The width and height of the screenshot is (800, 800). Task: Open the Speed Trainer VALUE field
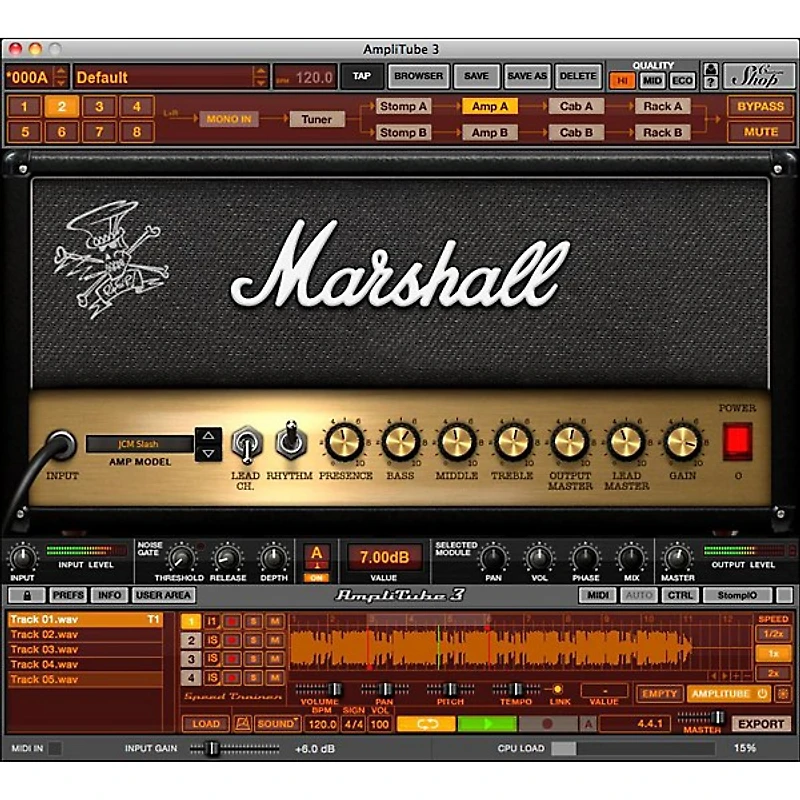pos(605,691)
